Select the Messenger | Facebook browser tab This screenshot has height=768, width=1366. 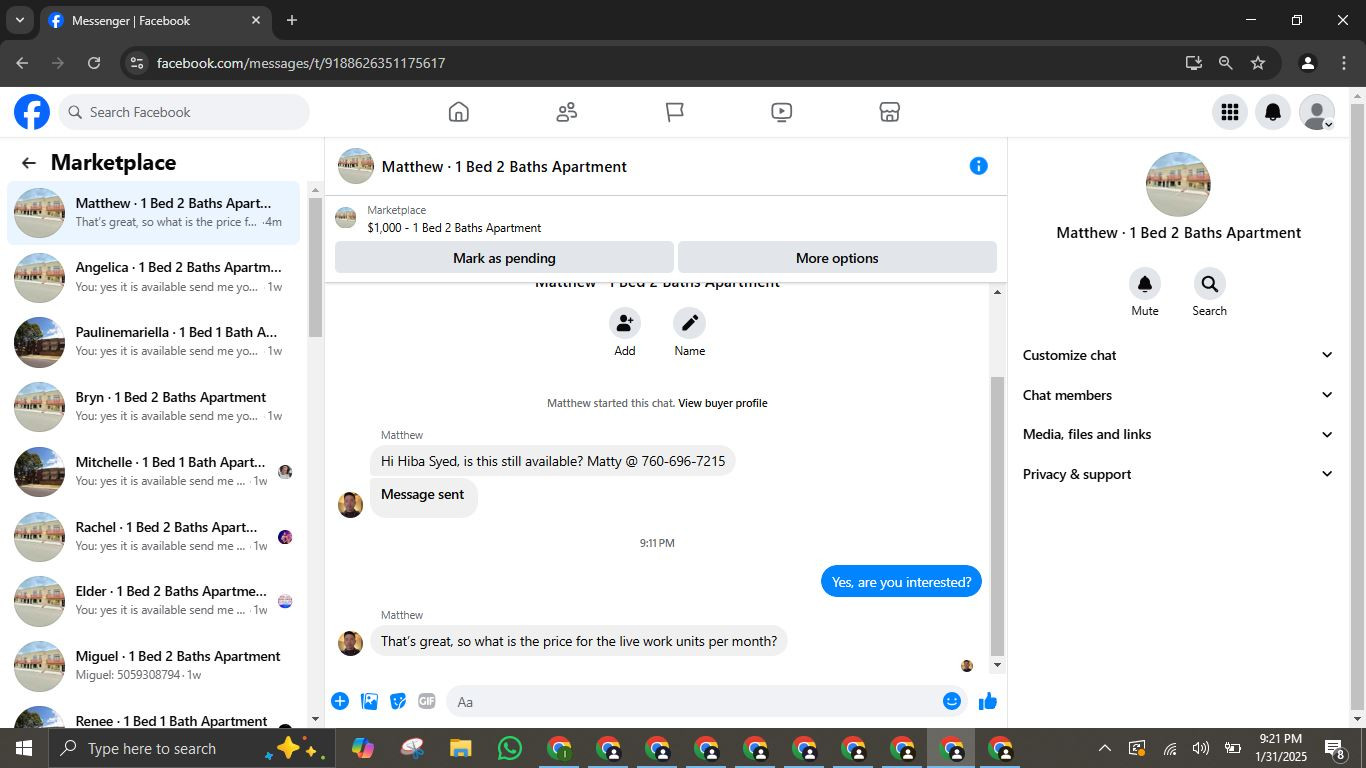tap(156, 20)
